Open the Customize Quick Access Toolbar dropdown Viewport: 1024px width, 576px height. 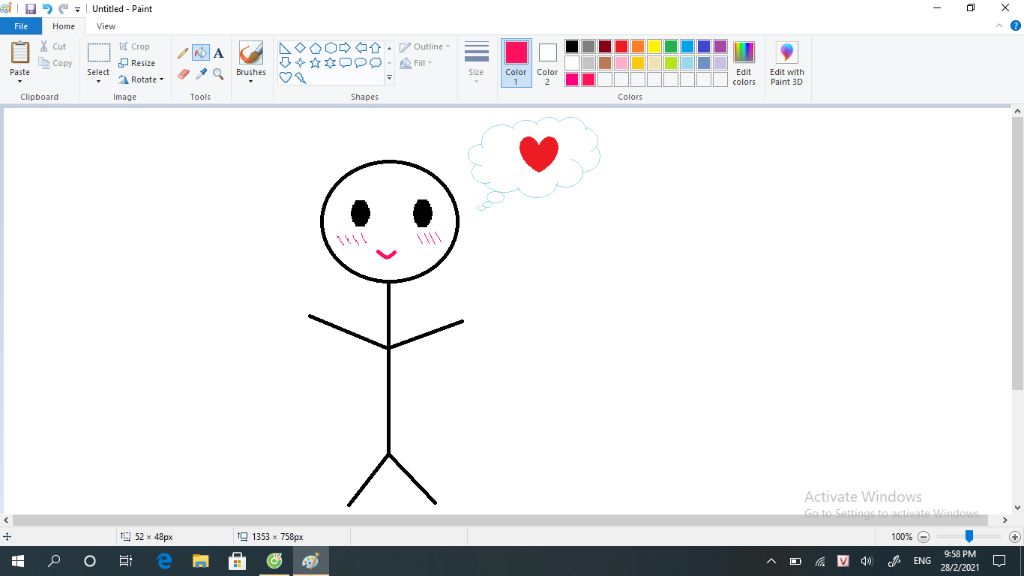point(77,9)
